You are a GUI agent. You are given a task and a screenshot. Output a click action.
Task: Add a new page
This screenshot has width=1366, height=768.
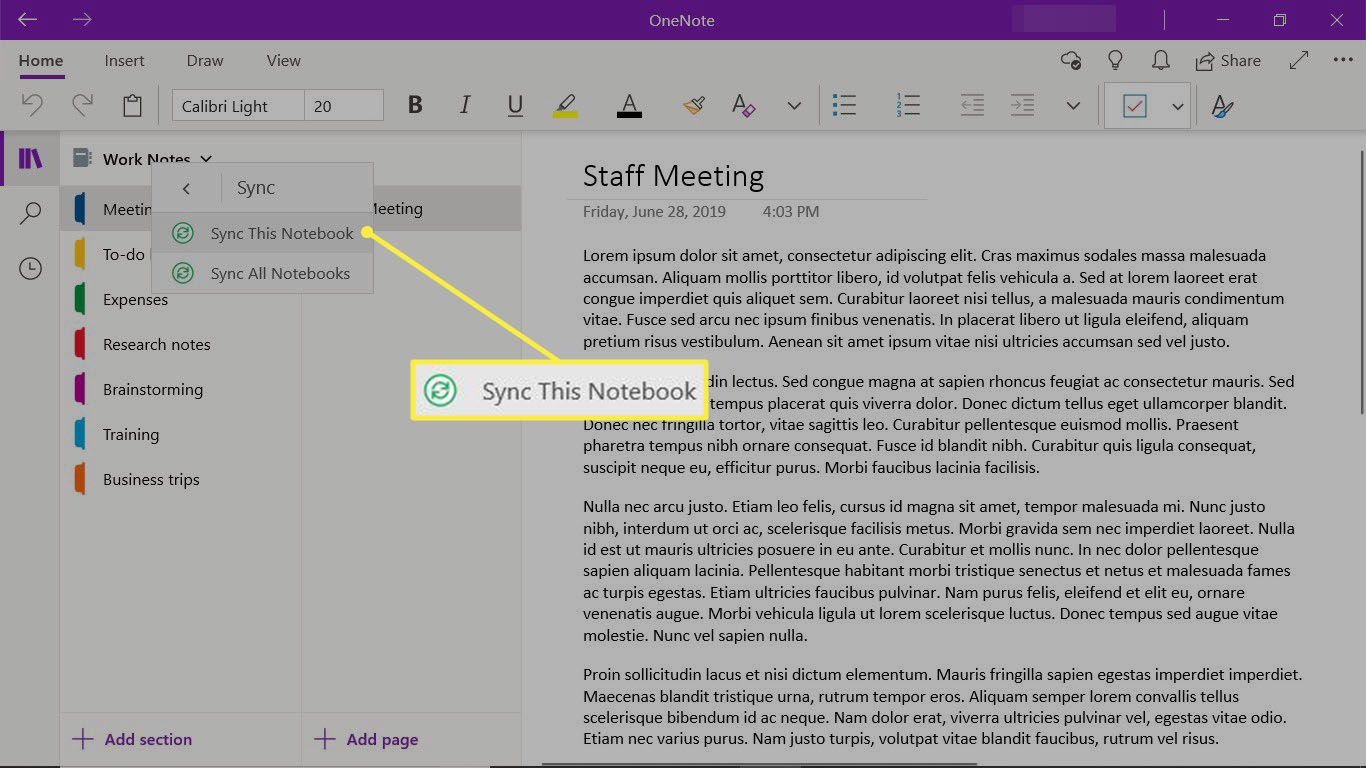click(x=366, y=740)
